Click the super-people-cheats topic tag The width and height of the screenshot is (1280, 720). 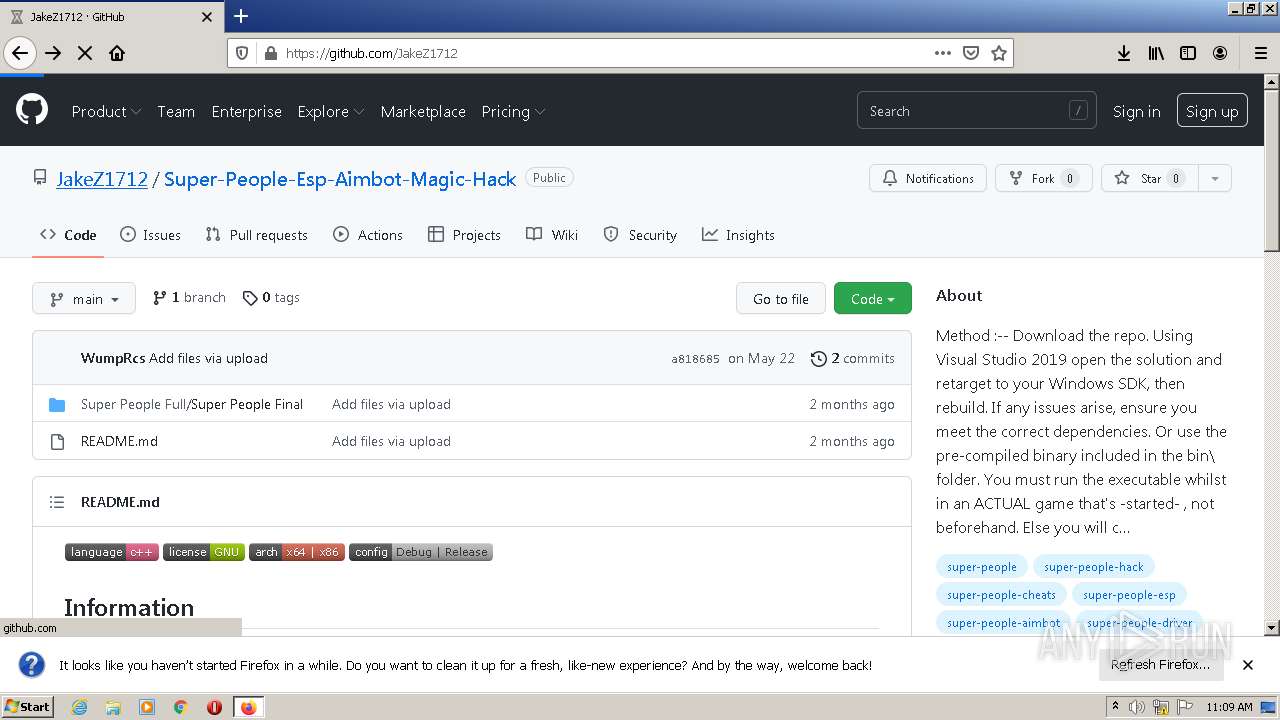point(1001,595)
